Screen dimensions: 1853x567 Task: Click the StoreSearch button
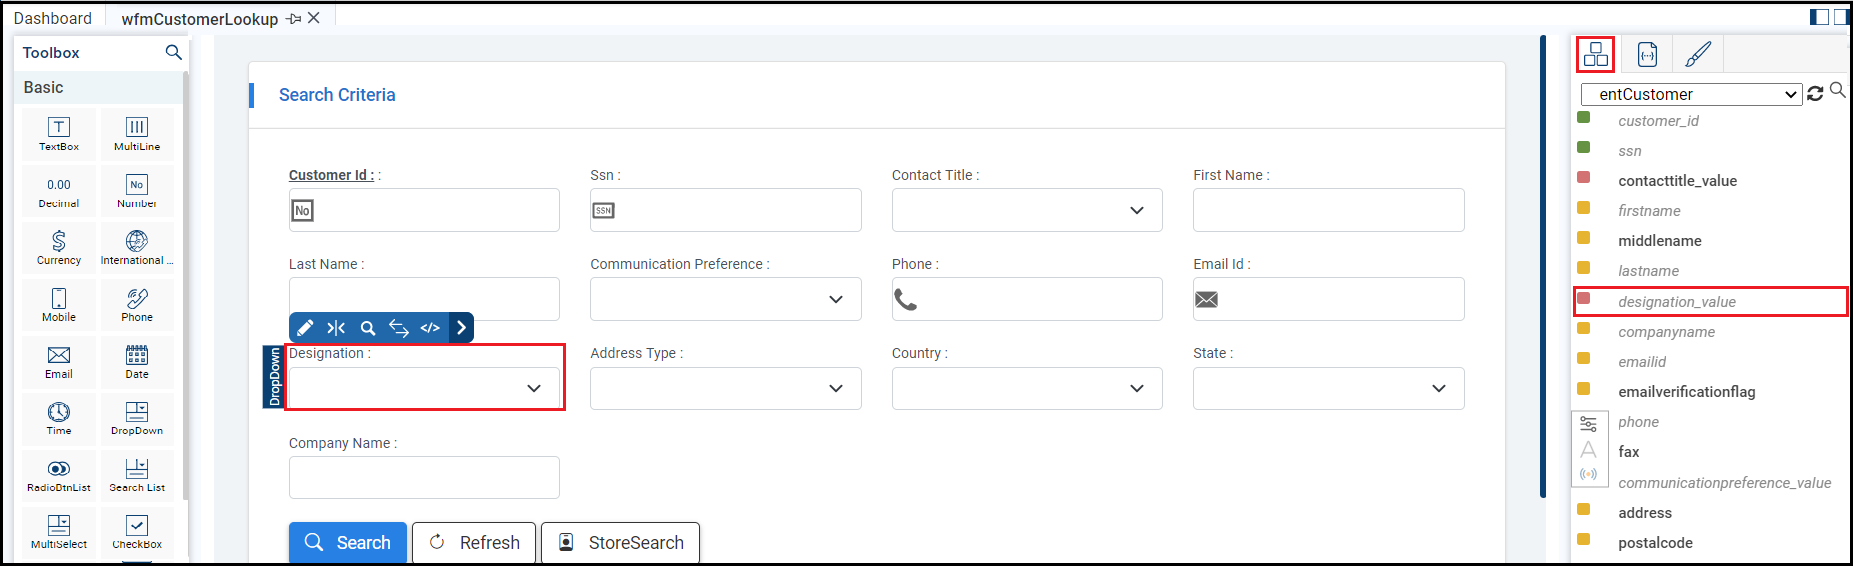tap(620, 542)
